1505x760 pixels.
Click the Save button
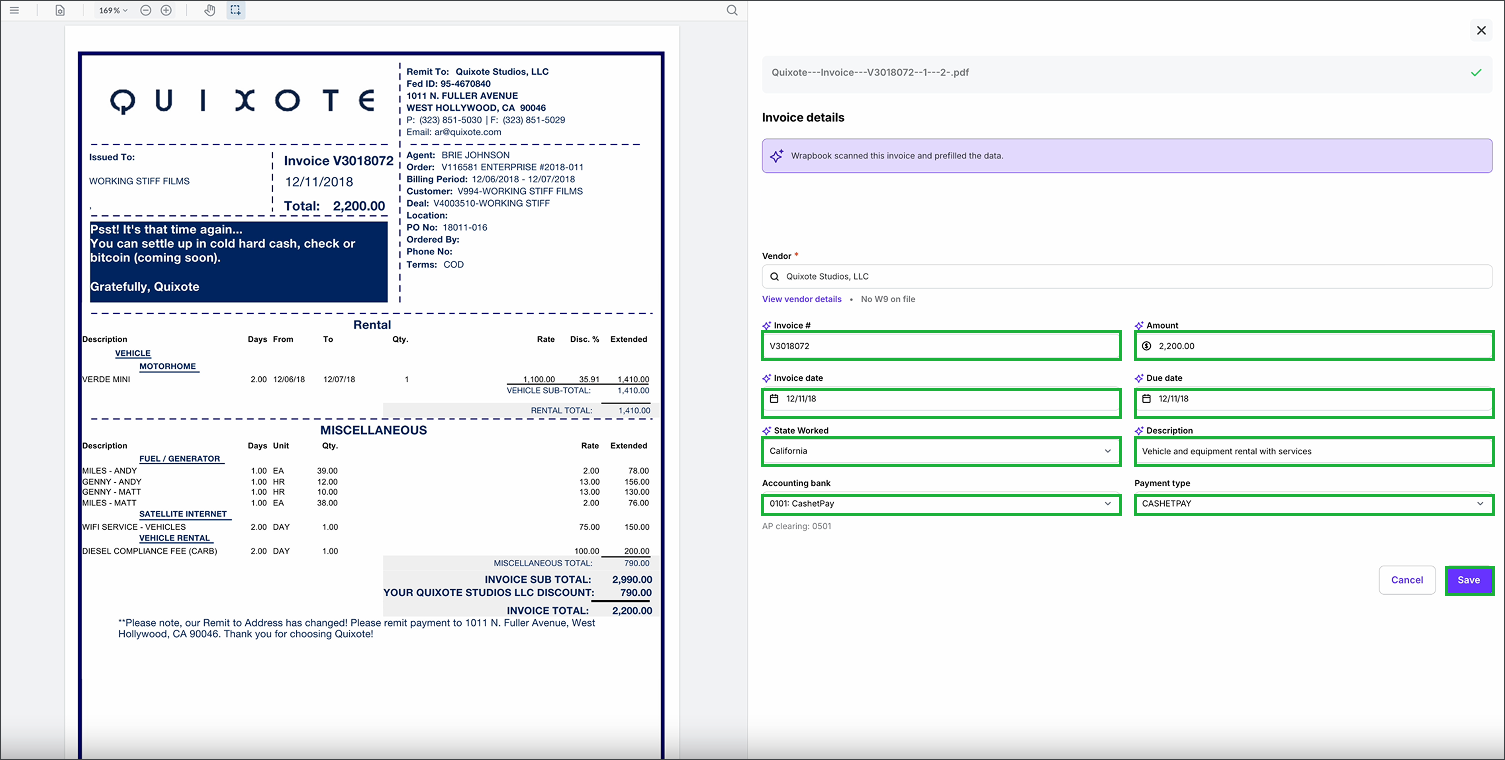click(x=1469, y=580)
